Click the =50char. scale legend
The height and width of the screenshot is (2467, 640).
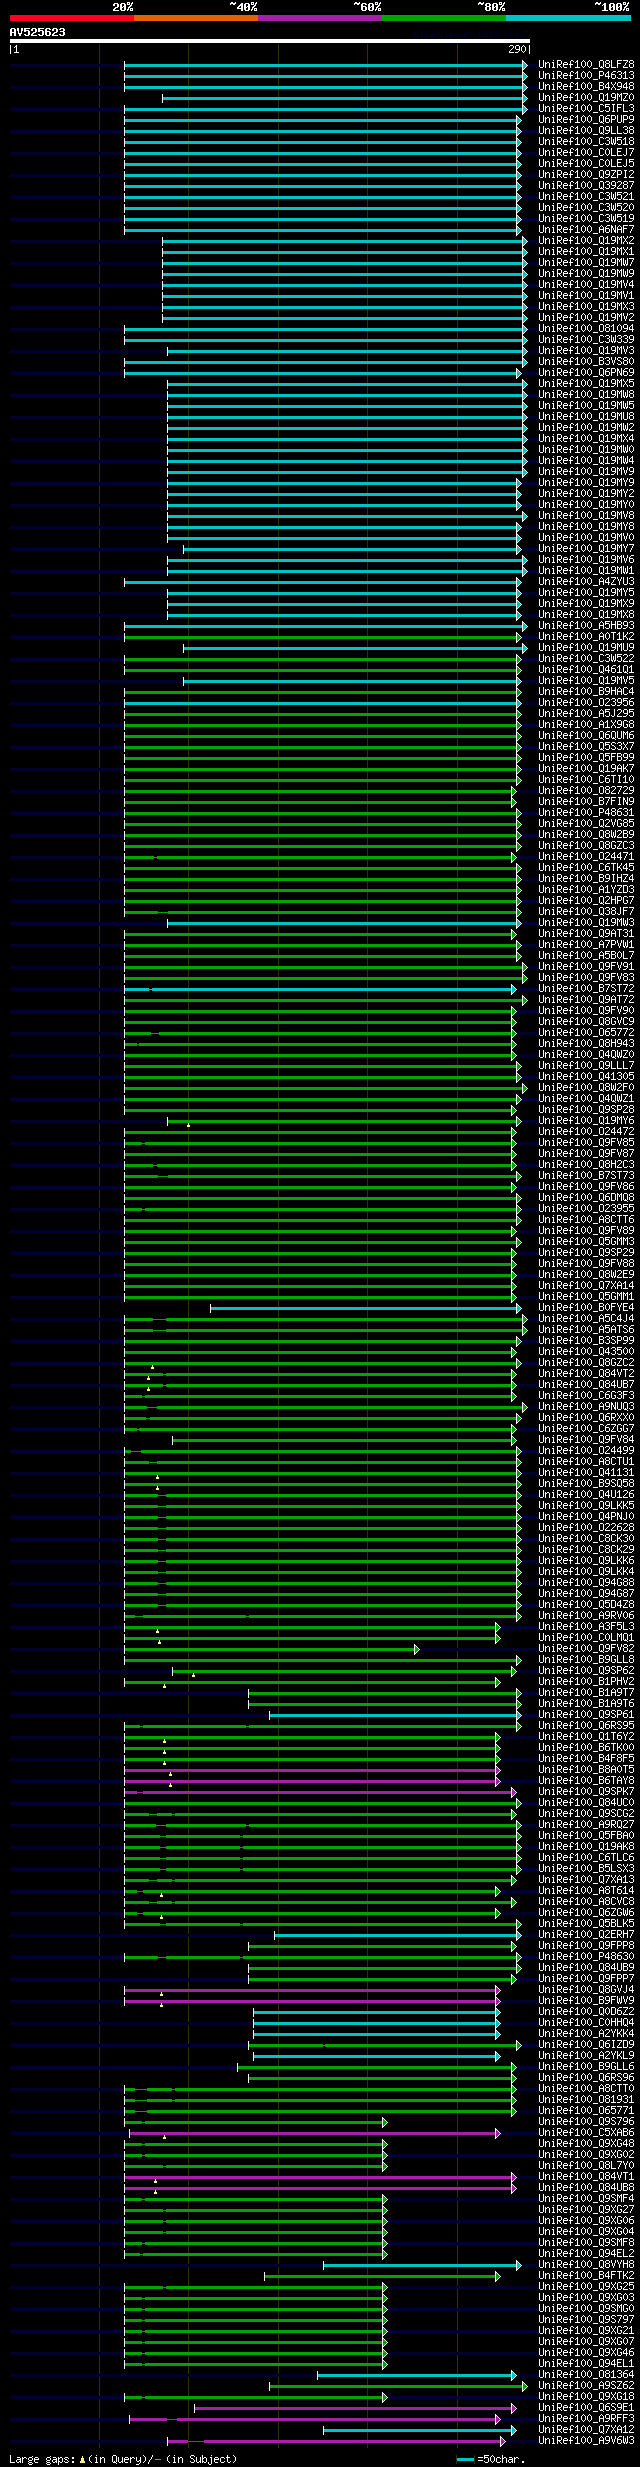(x=491, y=2458)
